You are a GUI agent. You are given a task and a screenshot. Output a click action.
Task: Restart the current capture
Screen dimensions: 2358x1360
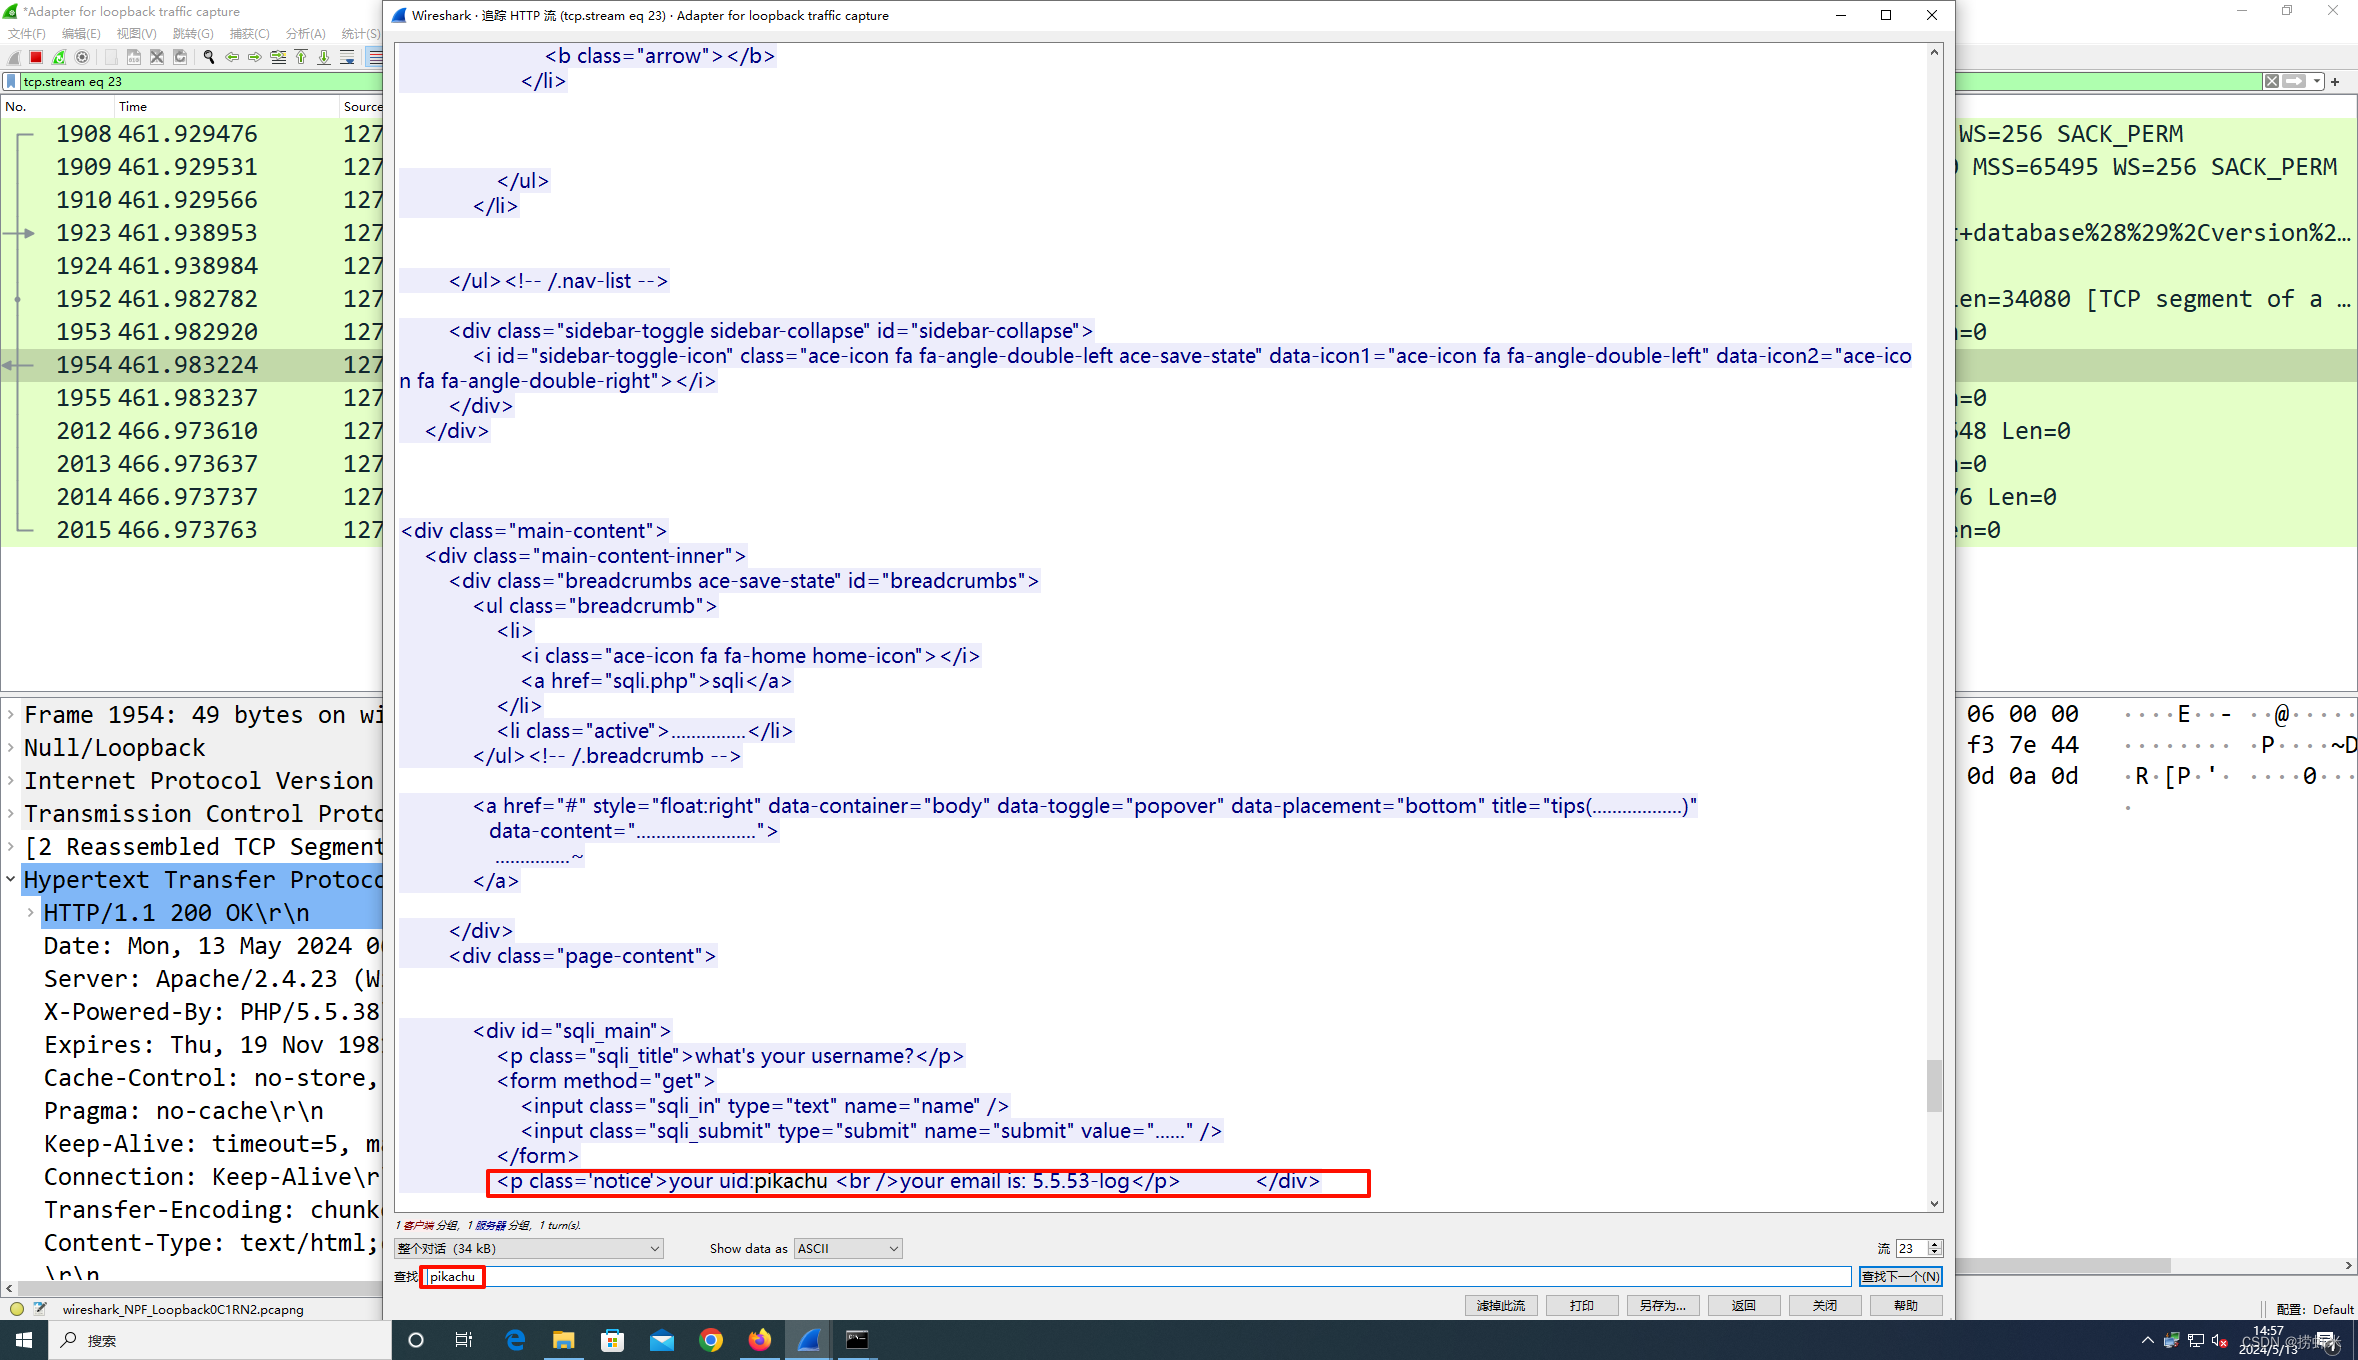[59, 57]
